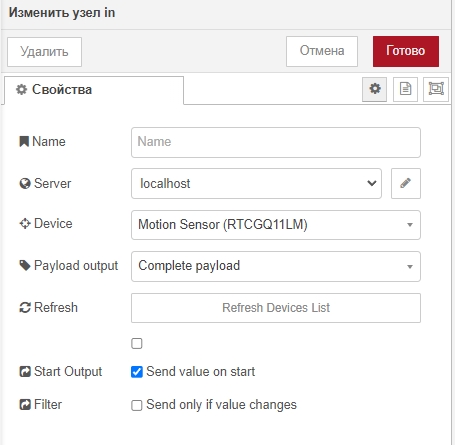Click the refresh arrows icon beside Refresh
The image size is (455, 445).
[x=25, y=307]
